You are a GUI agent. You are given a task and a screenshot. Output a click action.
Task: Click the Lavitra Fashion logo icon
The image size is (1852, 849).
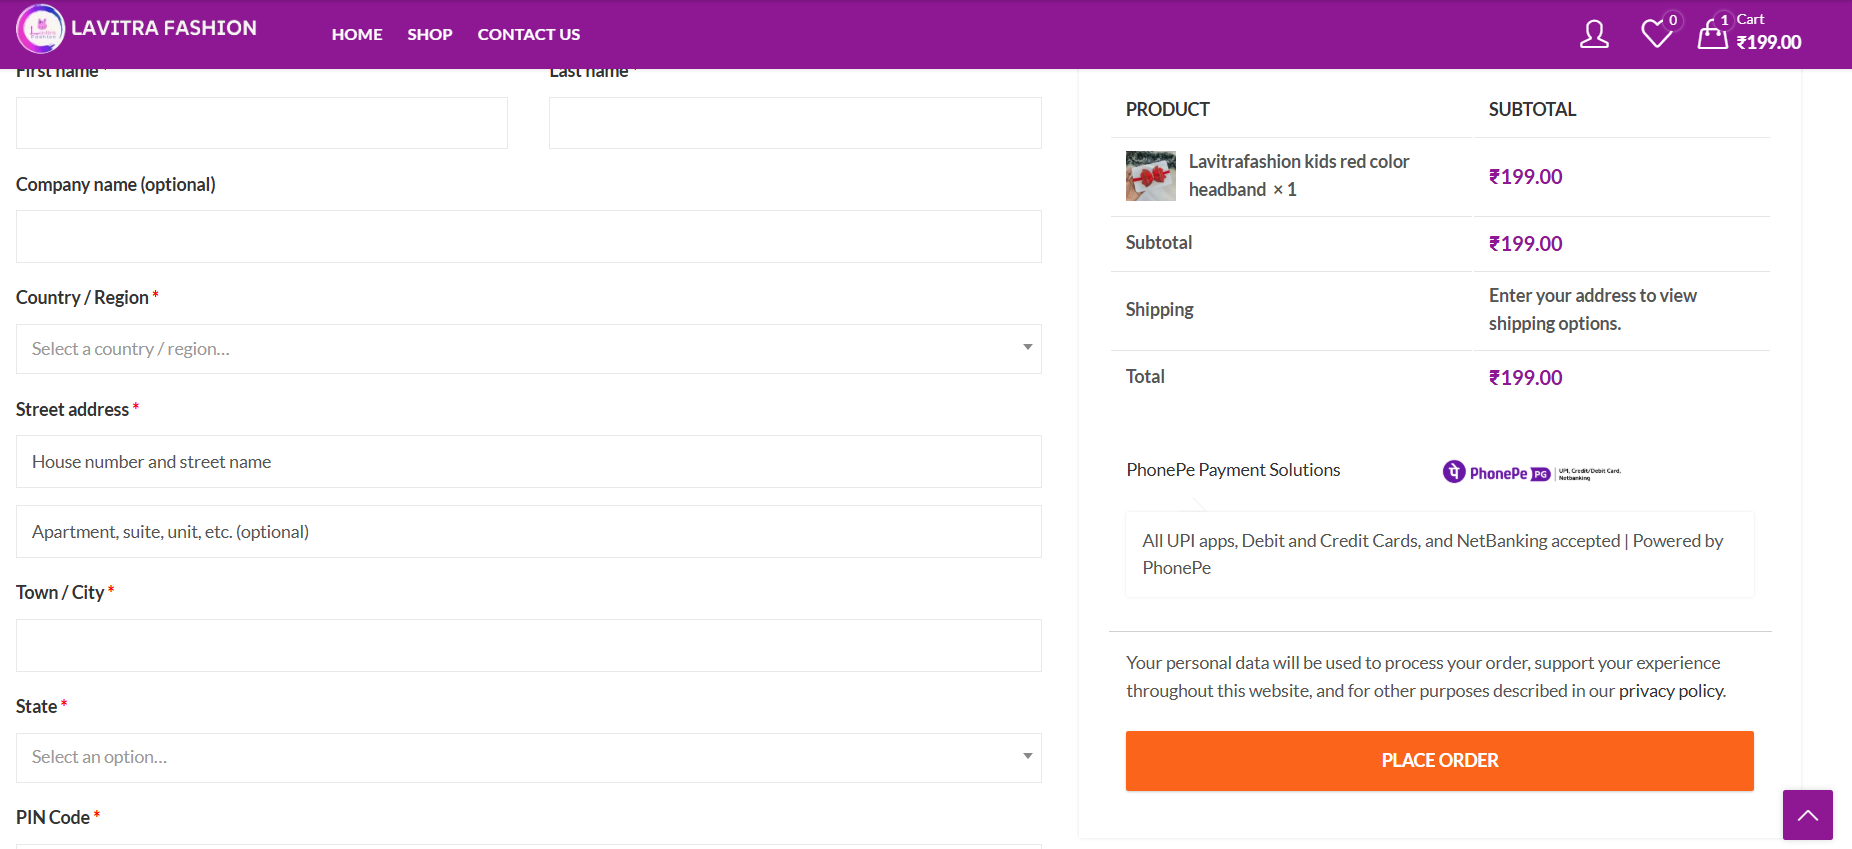(41, 29)
